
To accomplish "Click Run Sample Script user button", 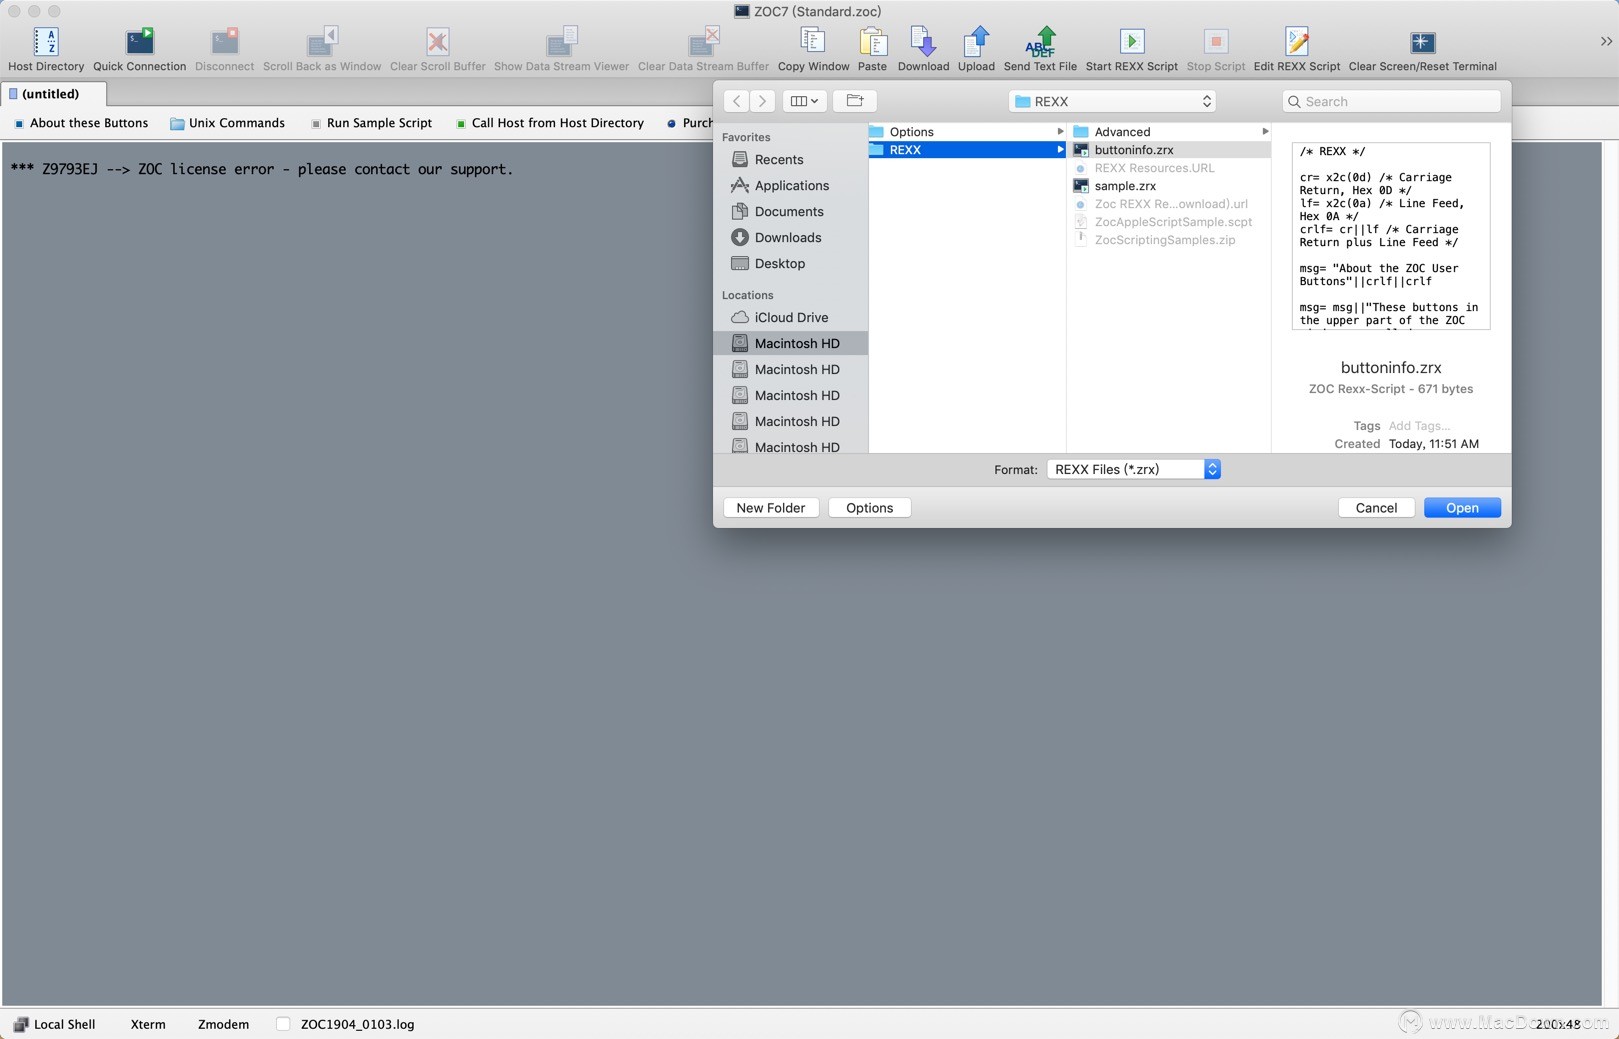I will click(x=371, y=123).
